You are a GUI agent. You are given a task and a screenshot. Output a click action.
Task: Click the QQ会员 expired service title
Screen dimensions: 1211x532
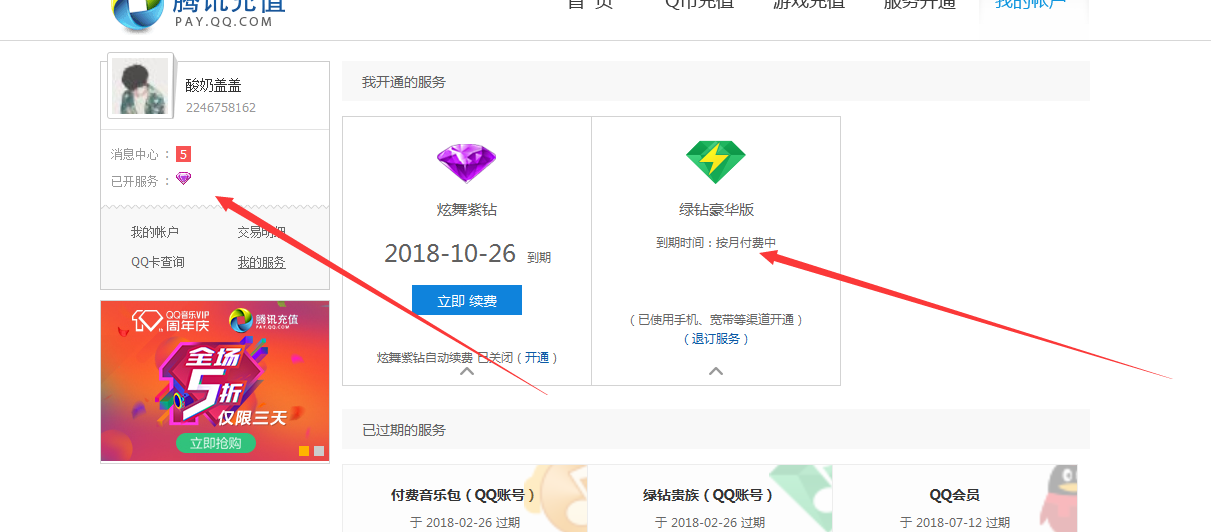coord(954,495)
